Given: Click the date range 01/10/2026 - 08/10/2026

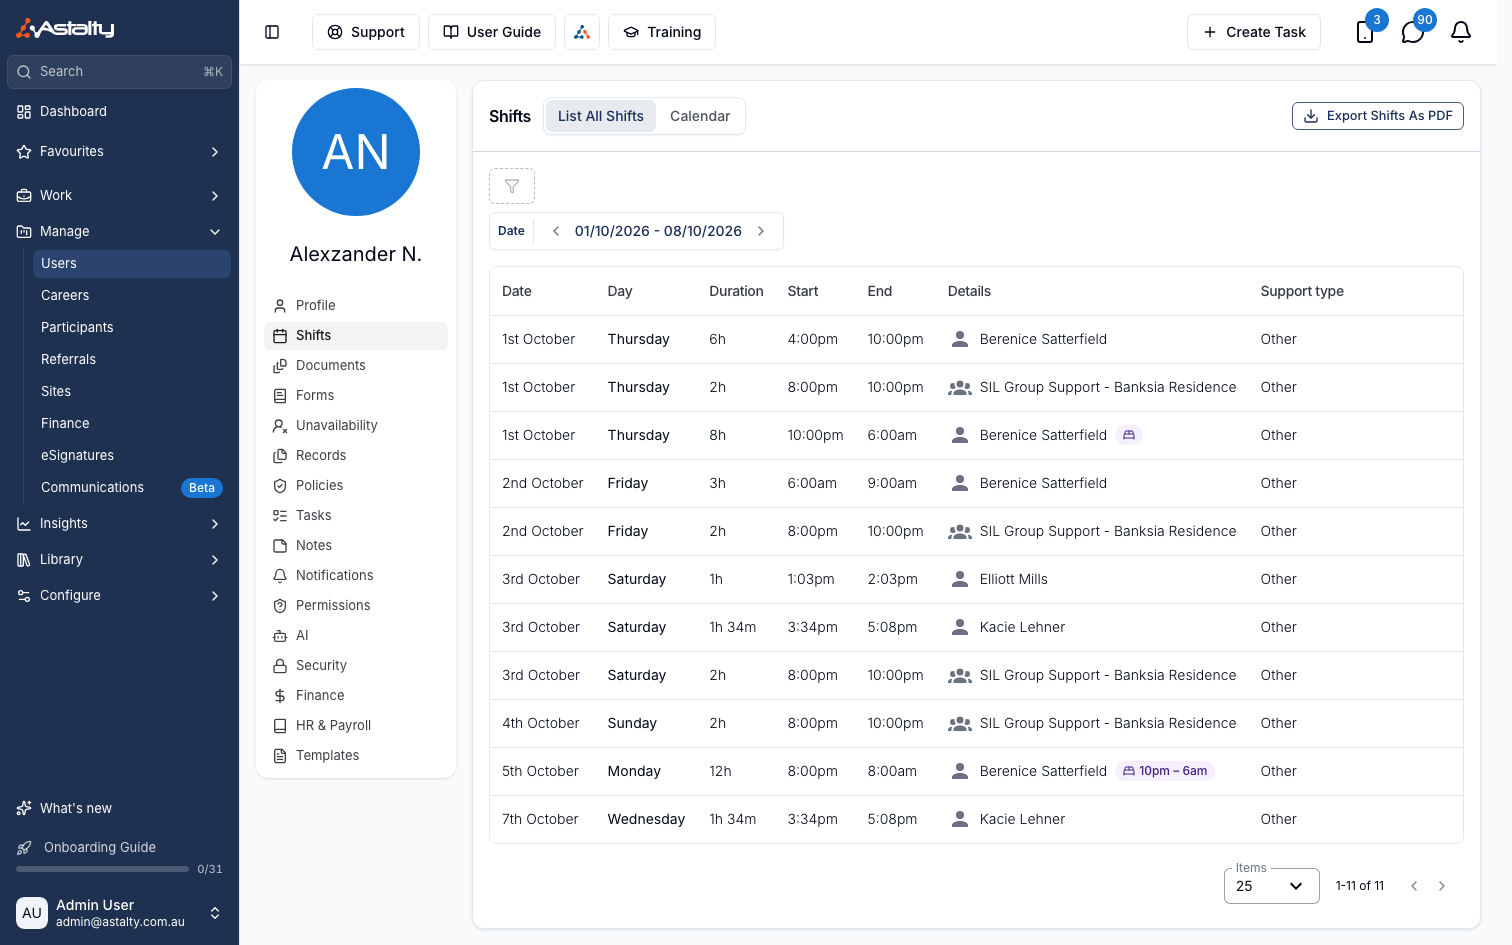Looking at the screenshot, I should tap(658, 231).
